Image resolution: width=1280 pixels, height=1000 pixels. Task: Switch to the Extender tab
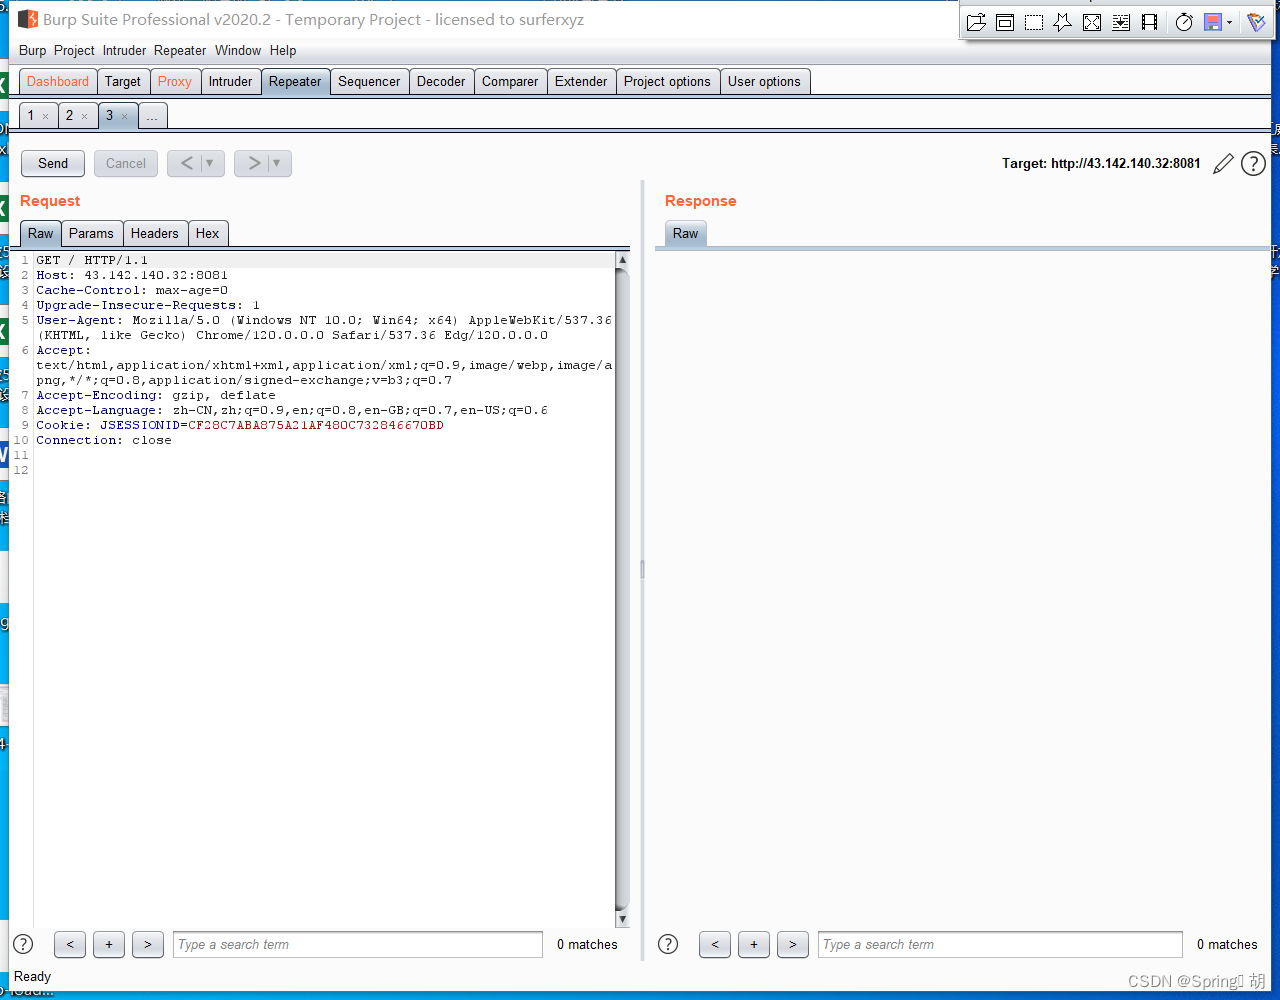pyautogui.click(x=581, y=82)
